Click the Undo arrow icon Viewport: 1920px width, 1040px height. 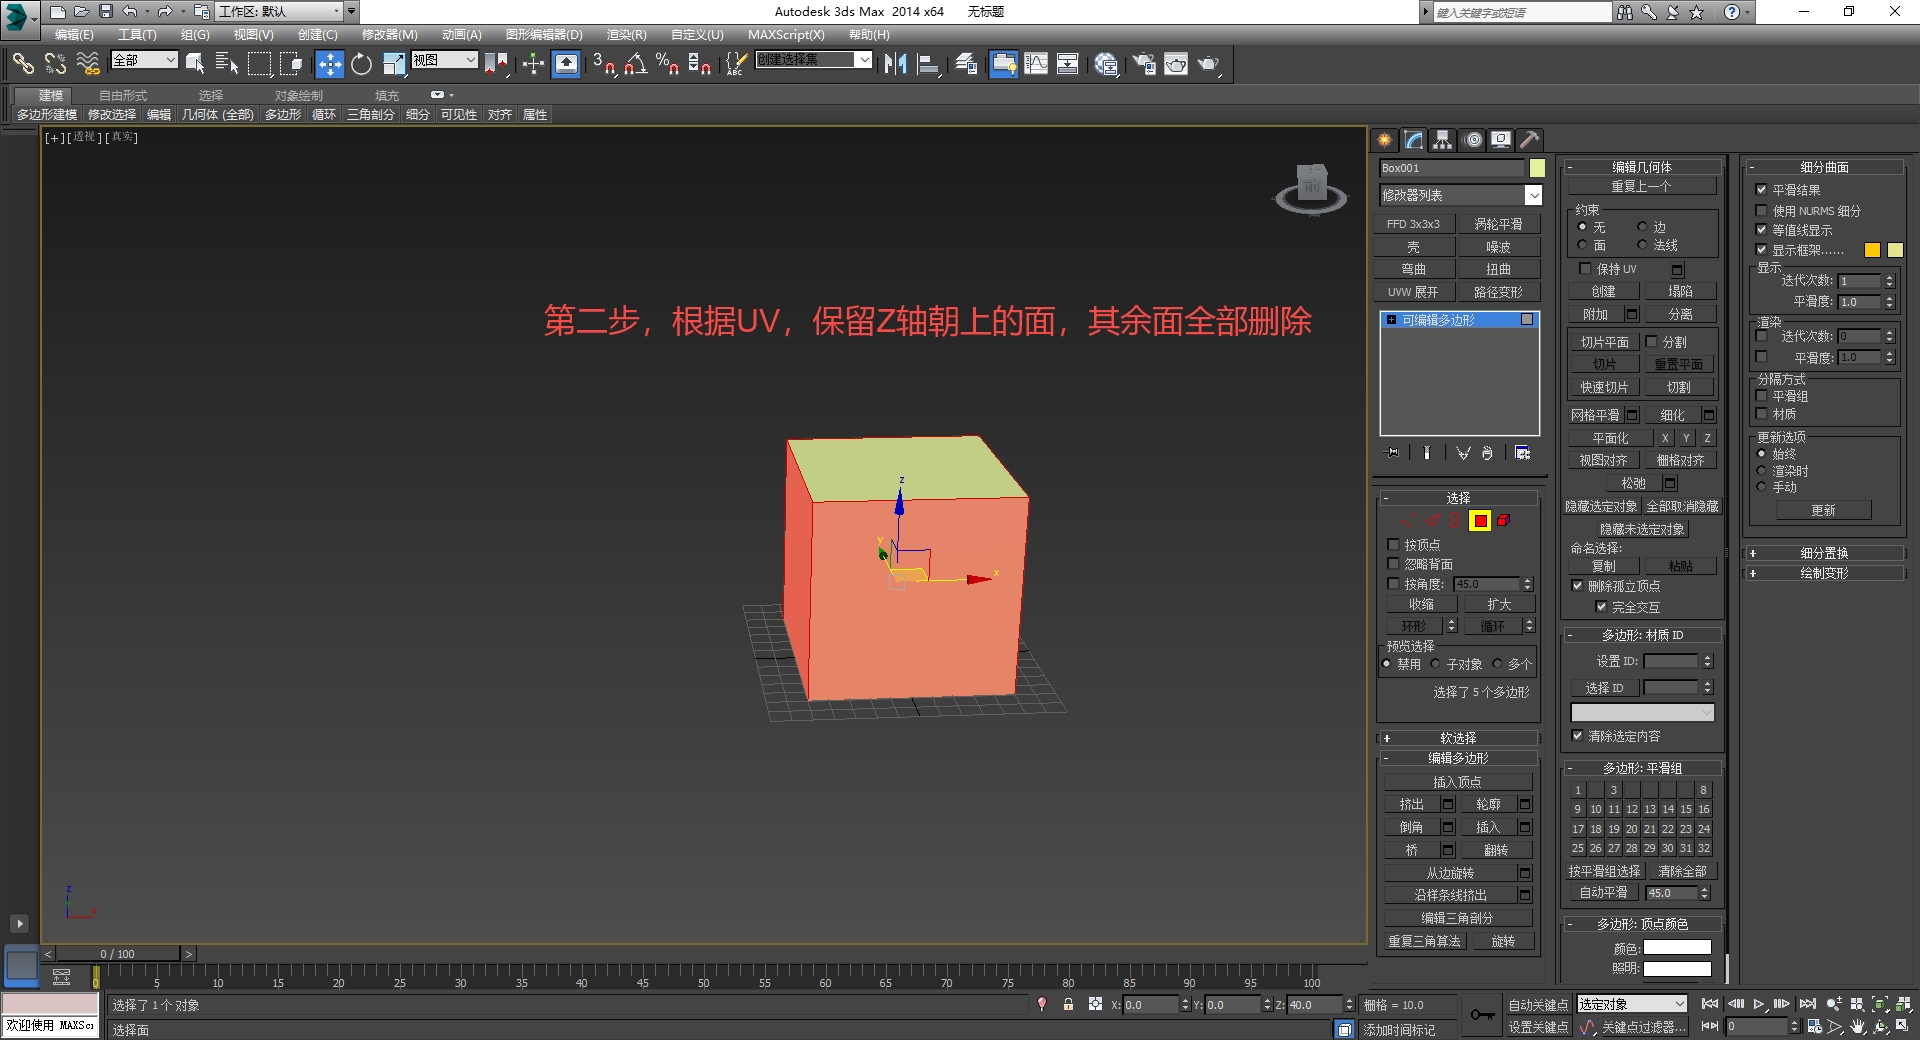coord(130,12)
